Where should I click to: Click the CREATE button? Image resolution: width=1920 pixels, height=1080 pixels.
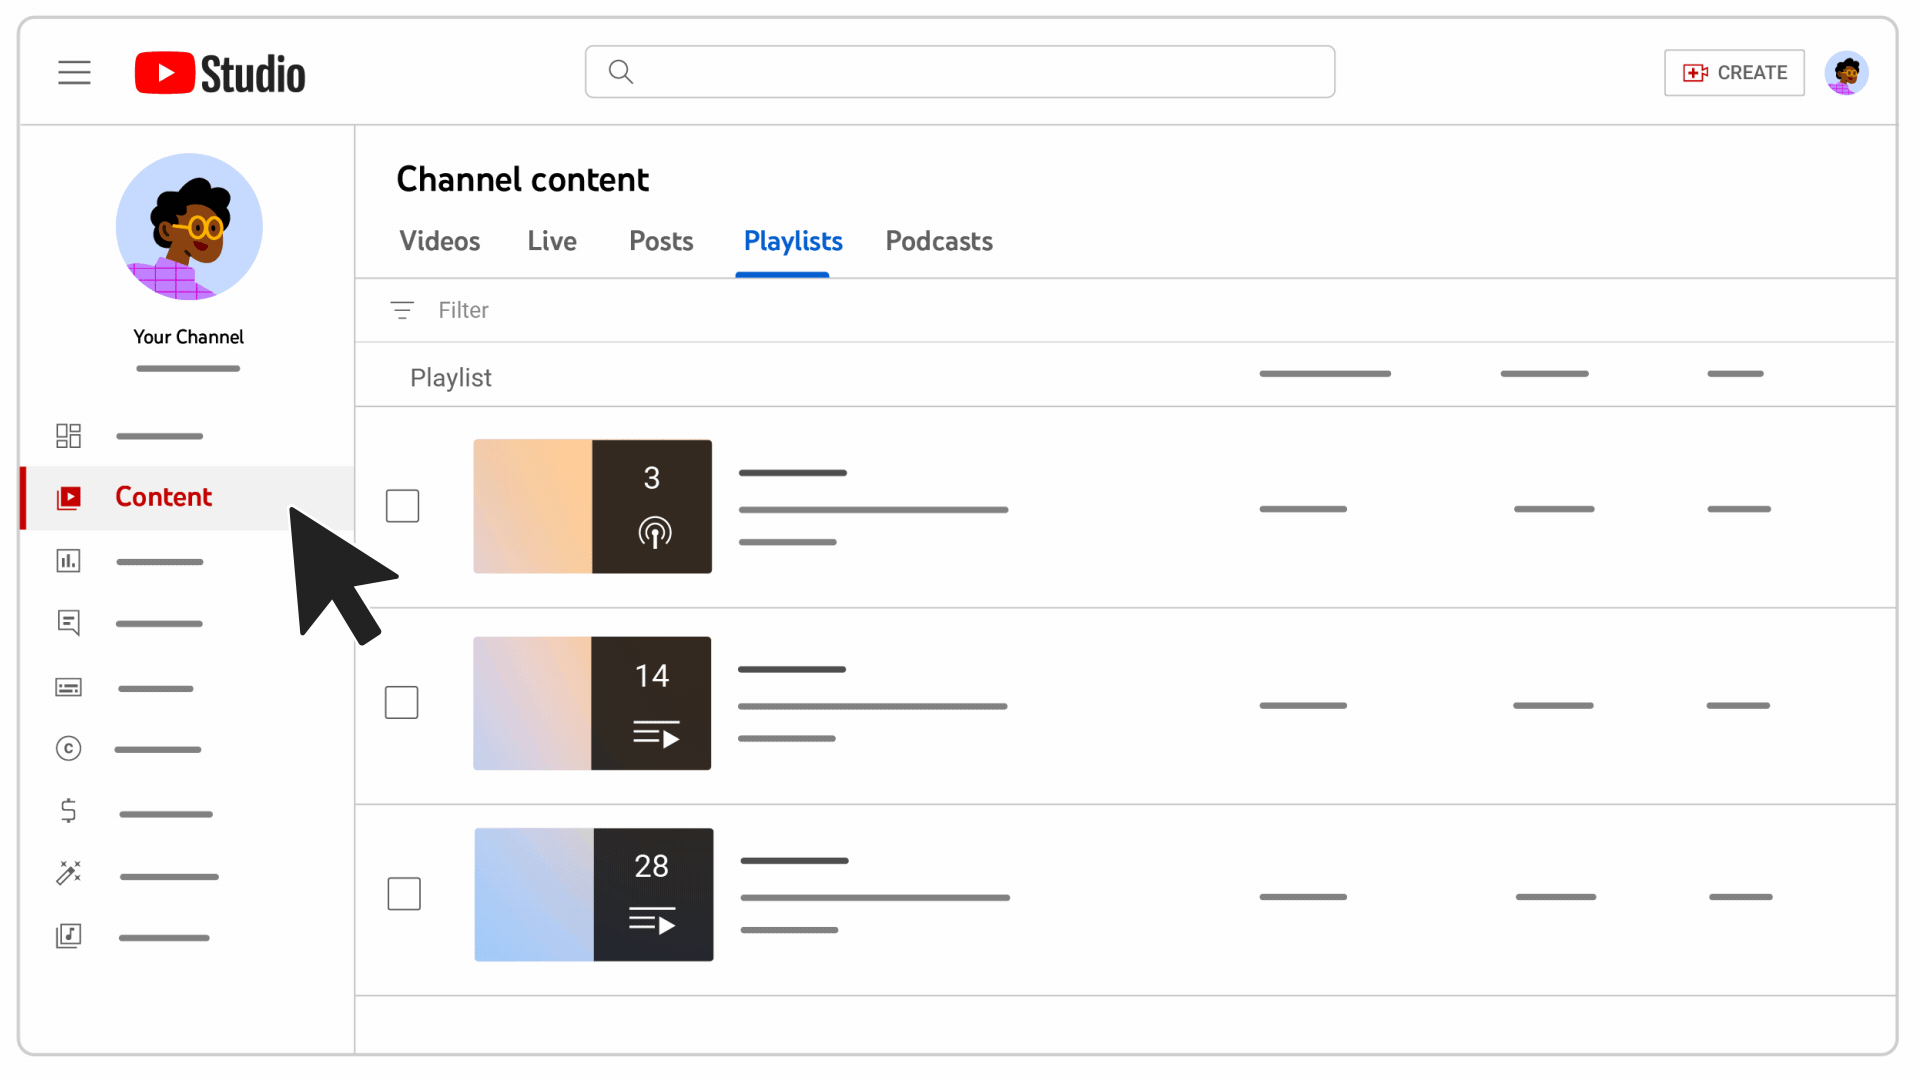(1734, 73)
